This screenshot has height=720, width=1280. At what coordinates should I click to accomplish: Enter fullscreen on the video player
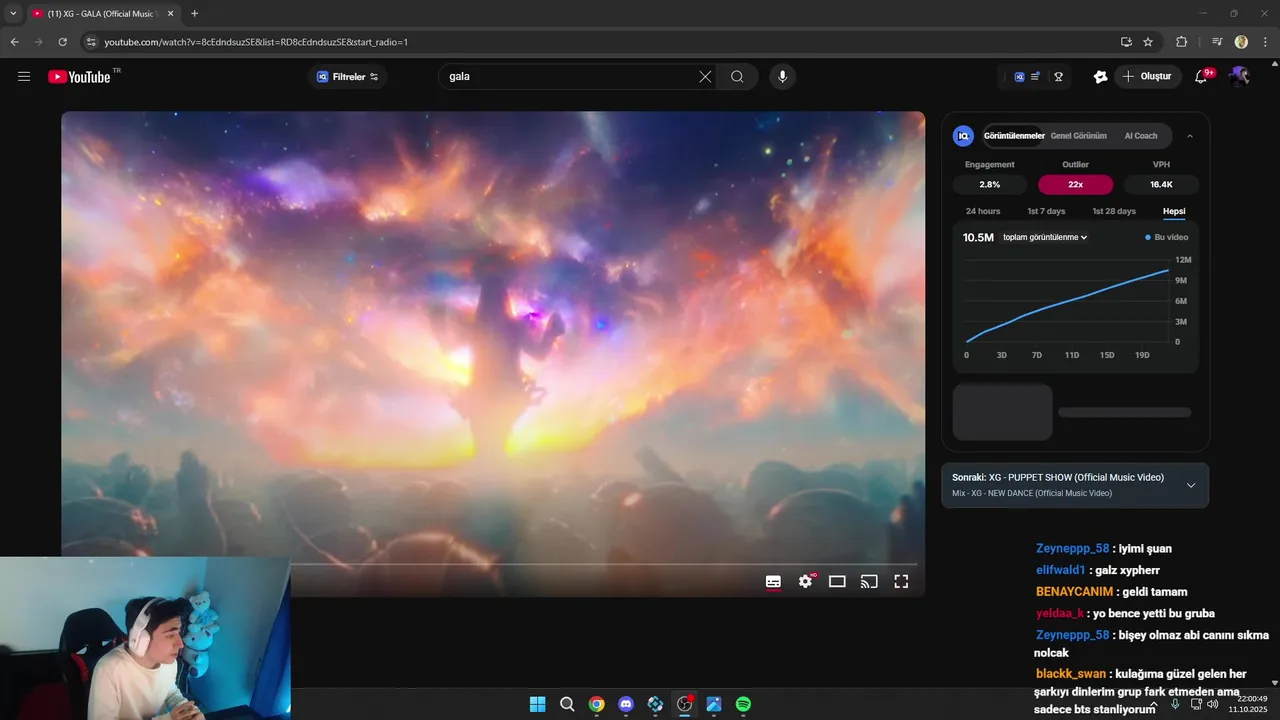[901, 581]
